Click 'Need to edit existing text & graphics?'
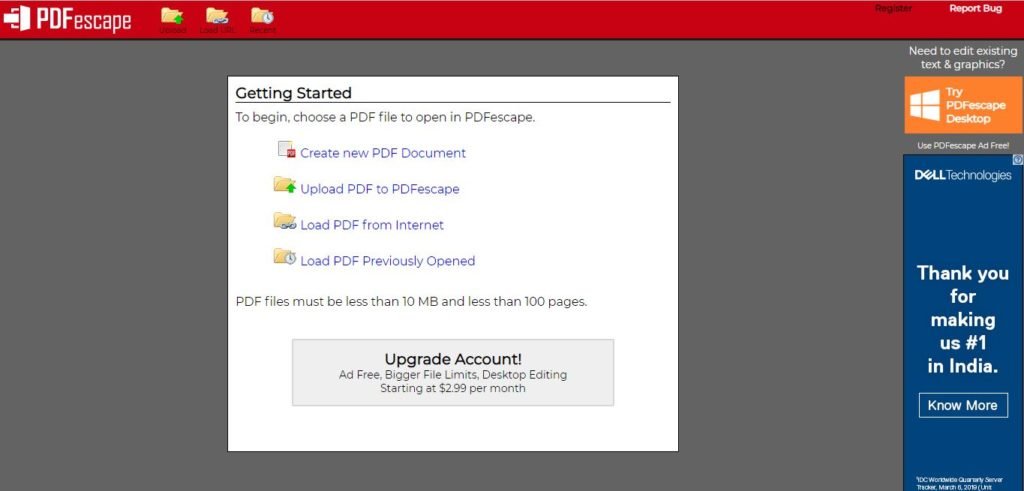The height and width of the screenshot is (491, 1024). 963,57
